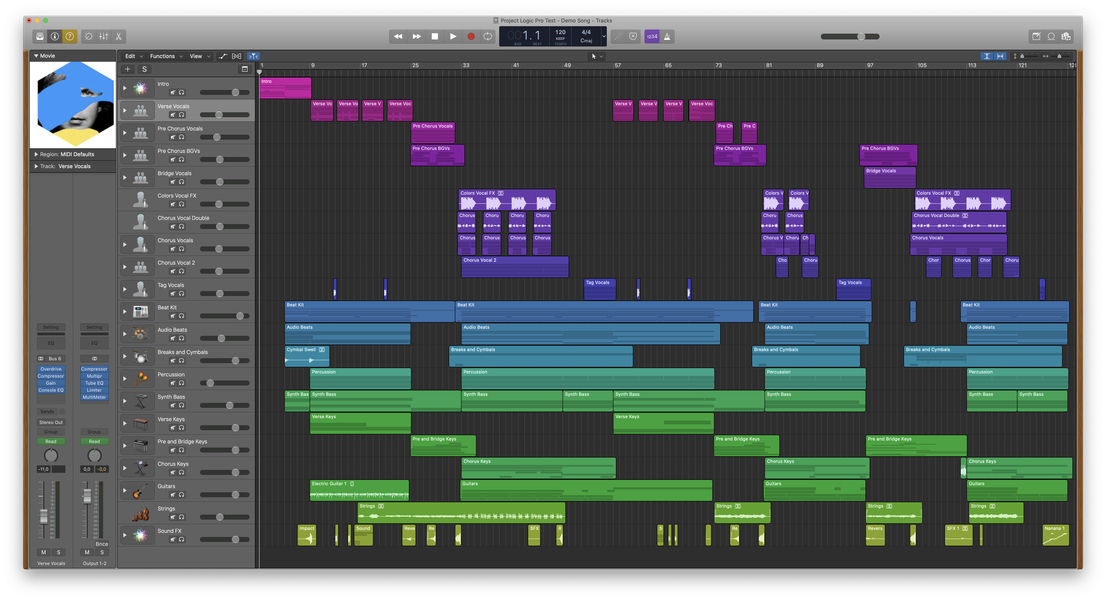This screenshot has width=1106, height=600.
Task: Click the red Record button
Action: pos(471,36)
